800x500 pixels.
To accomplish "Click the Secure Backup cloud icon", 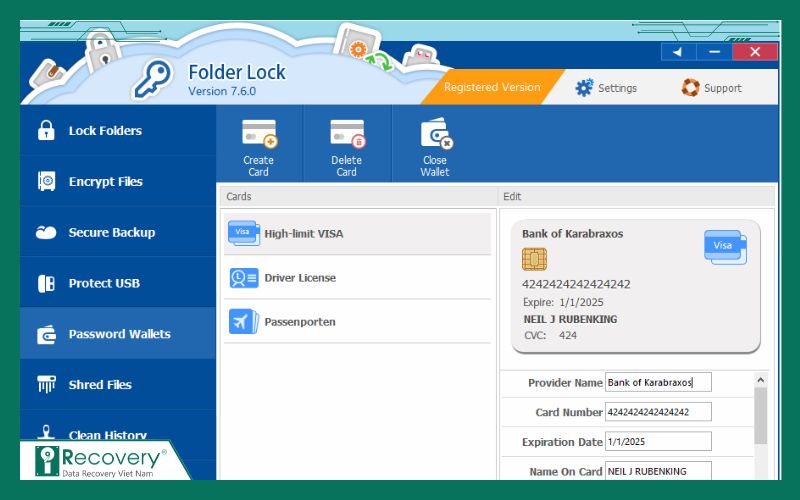I will click(x=46, y=233).
